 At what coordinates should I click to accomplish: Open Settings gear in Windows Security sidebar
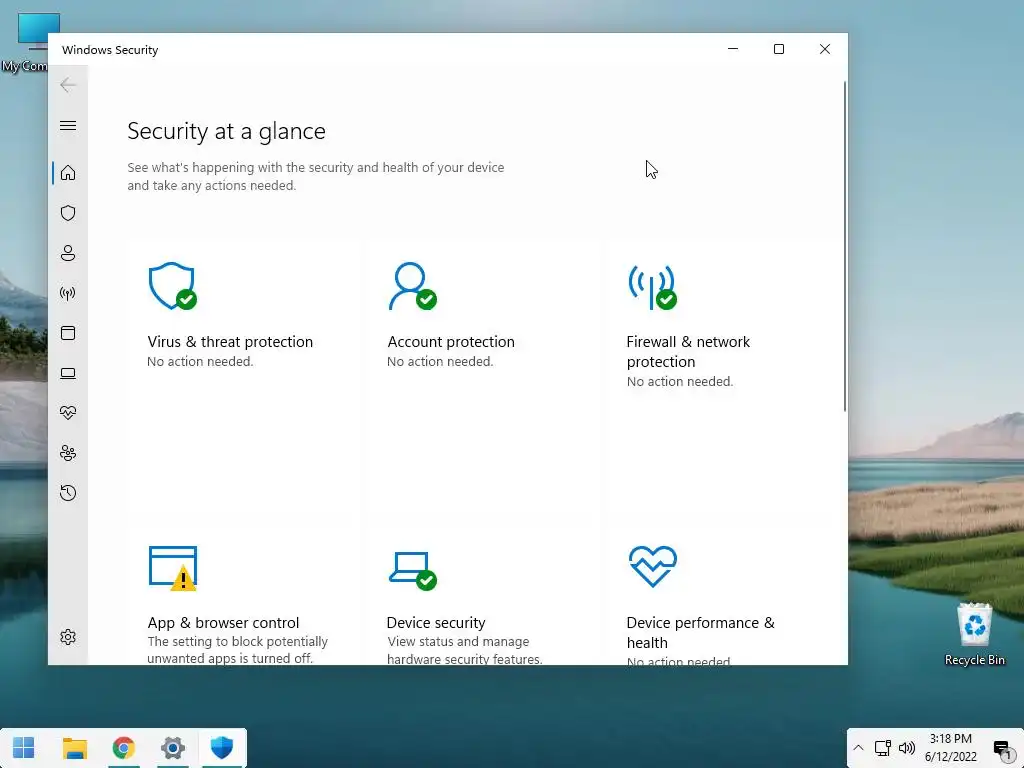pyautogui.click(x=68, y=637)
